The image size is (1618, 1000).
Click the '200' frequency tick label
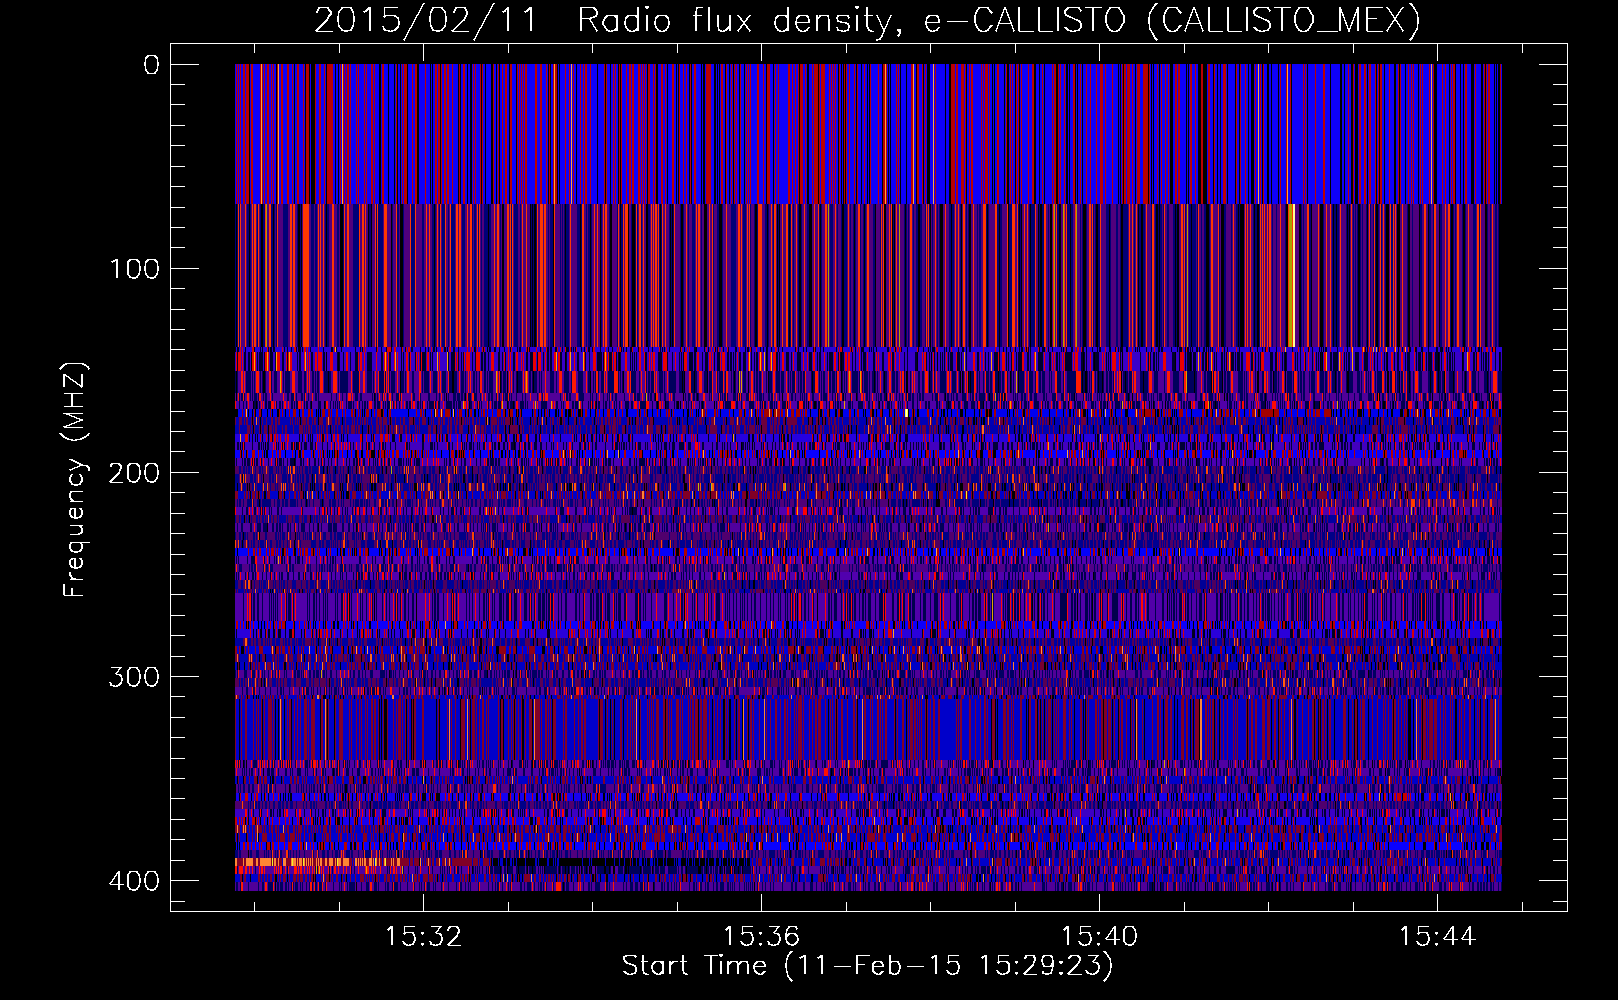(134, 473)
